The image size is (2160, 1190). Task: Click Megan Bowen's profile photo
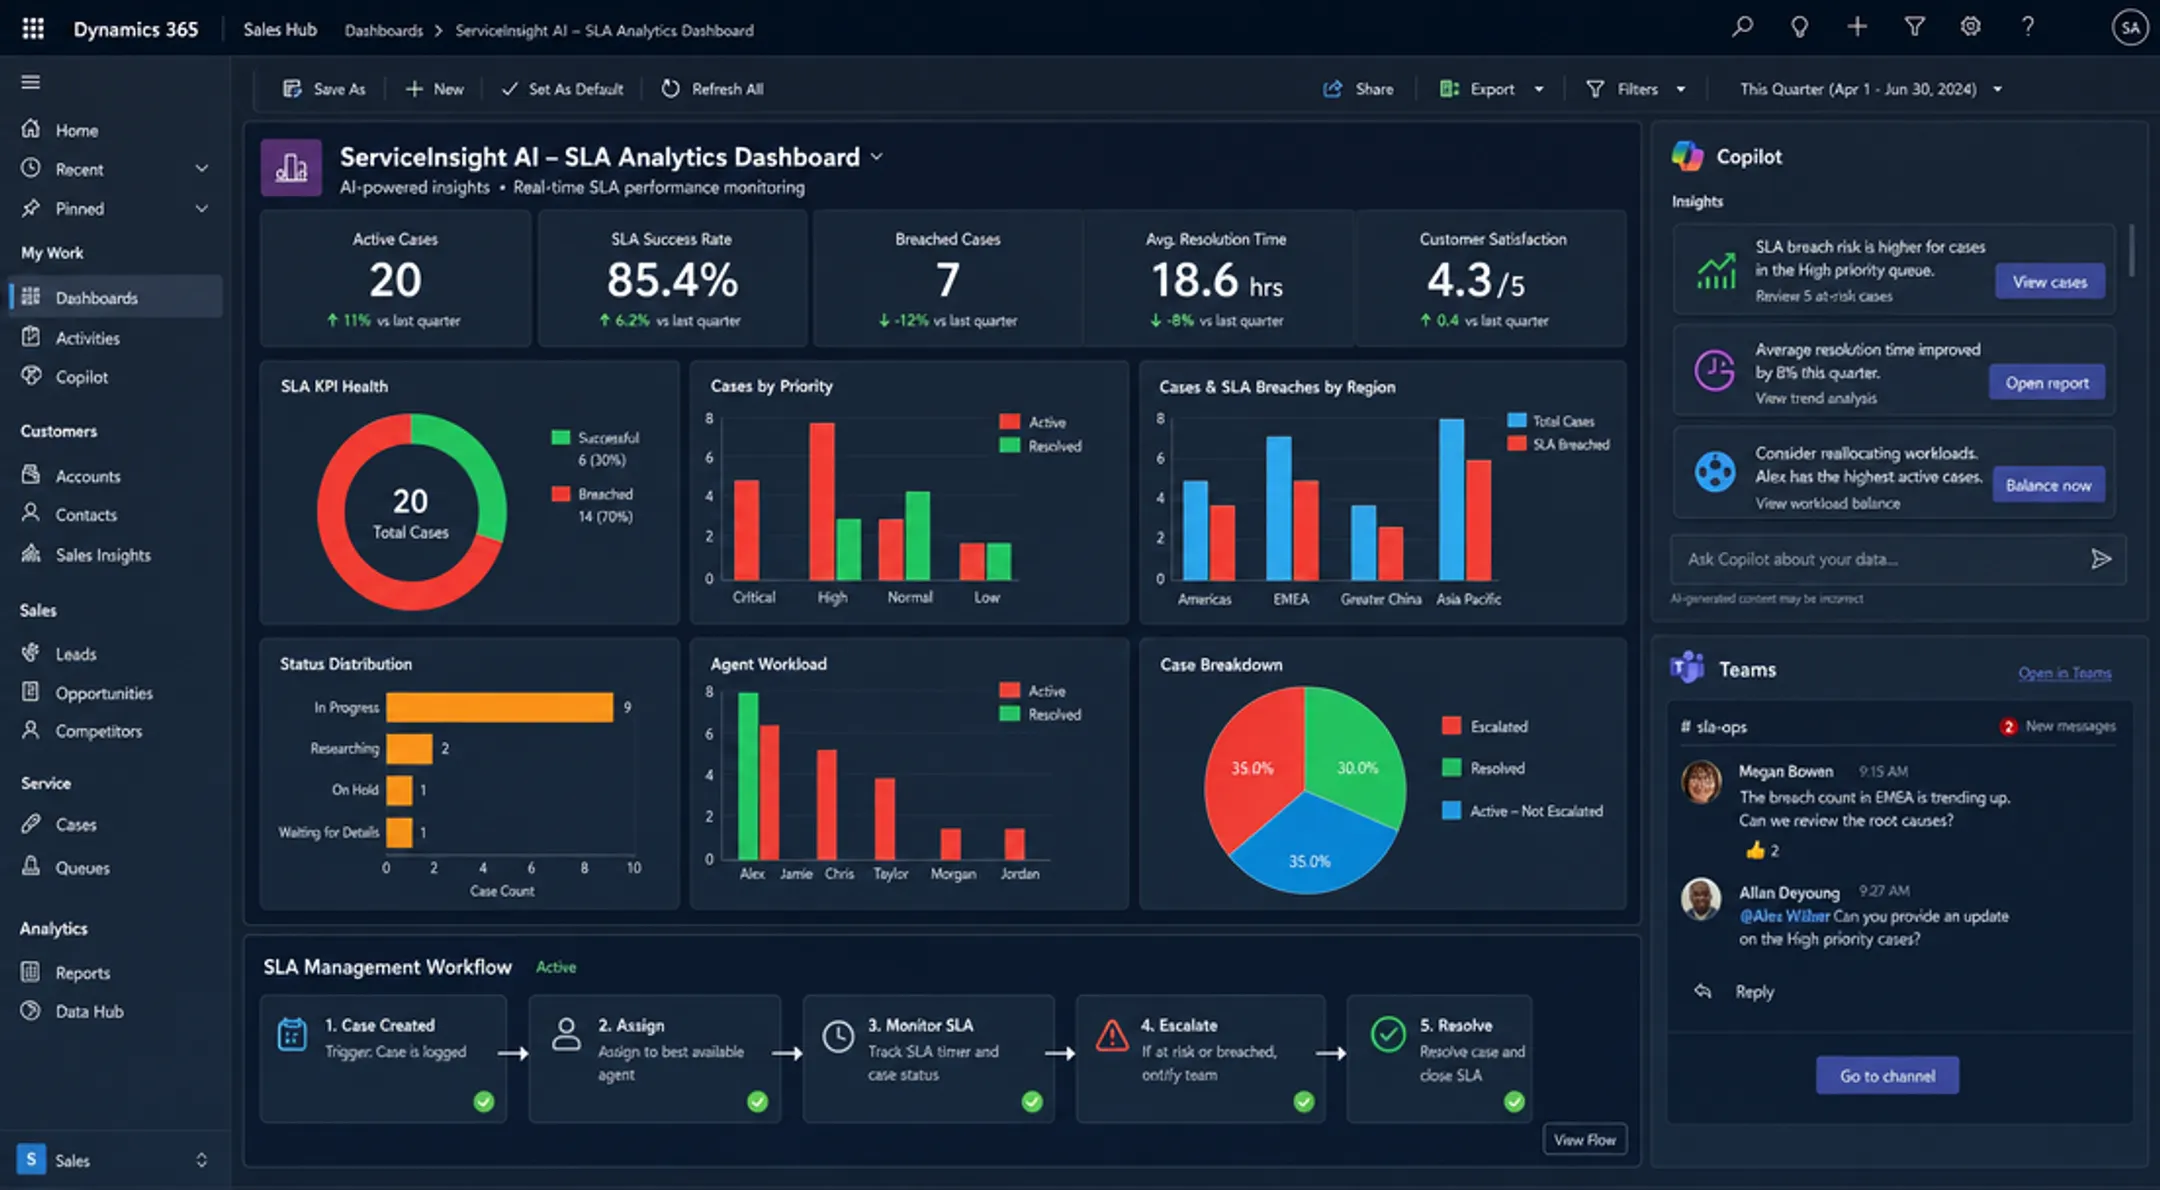click(x=1701, y=782)
